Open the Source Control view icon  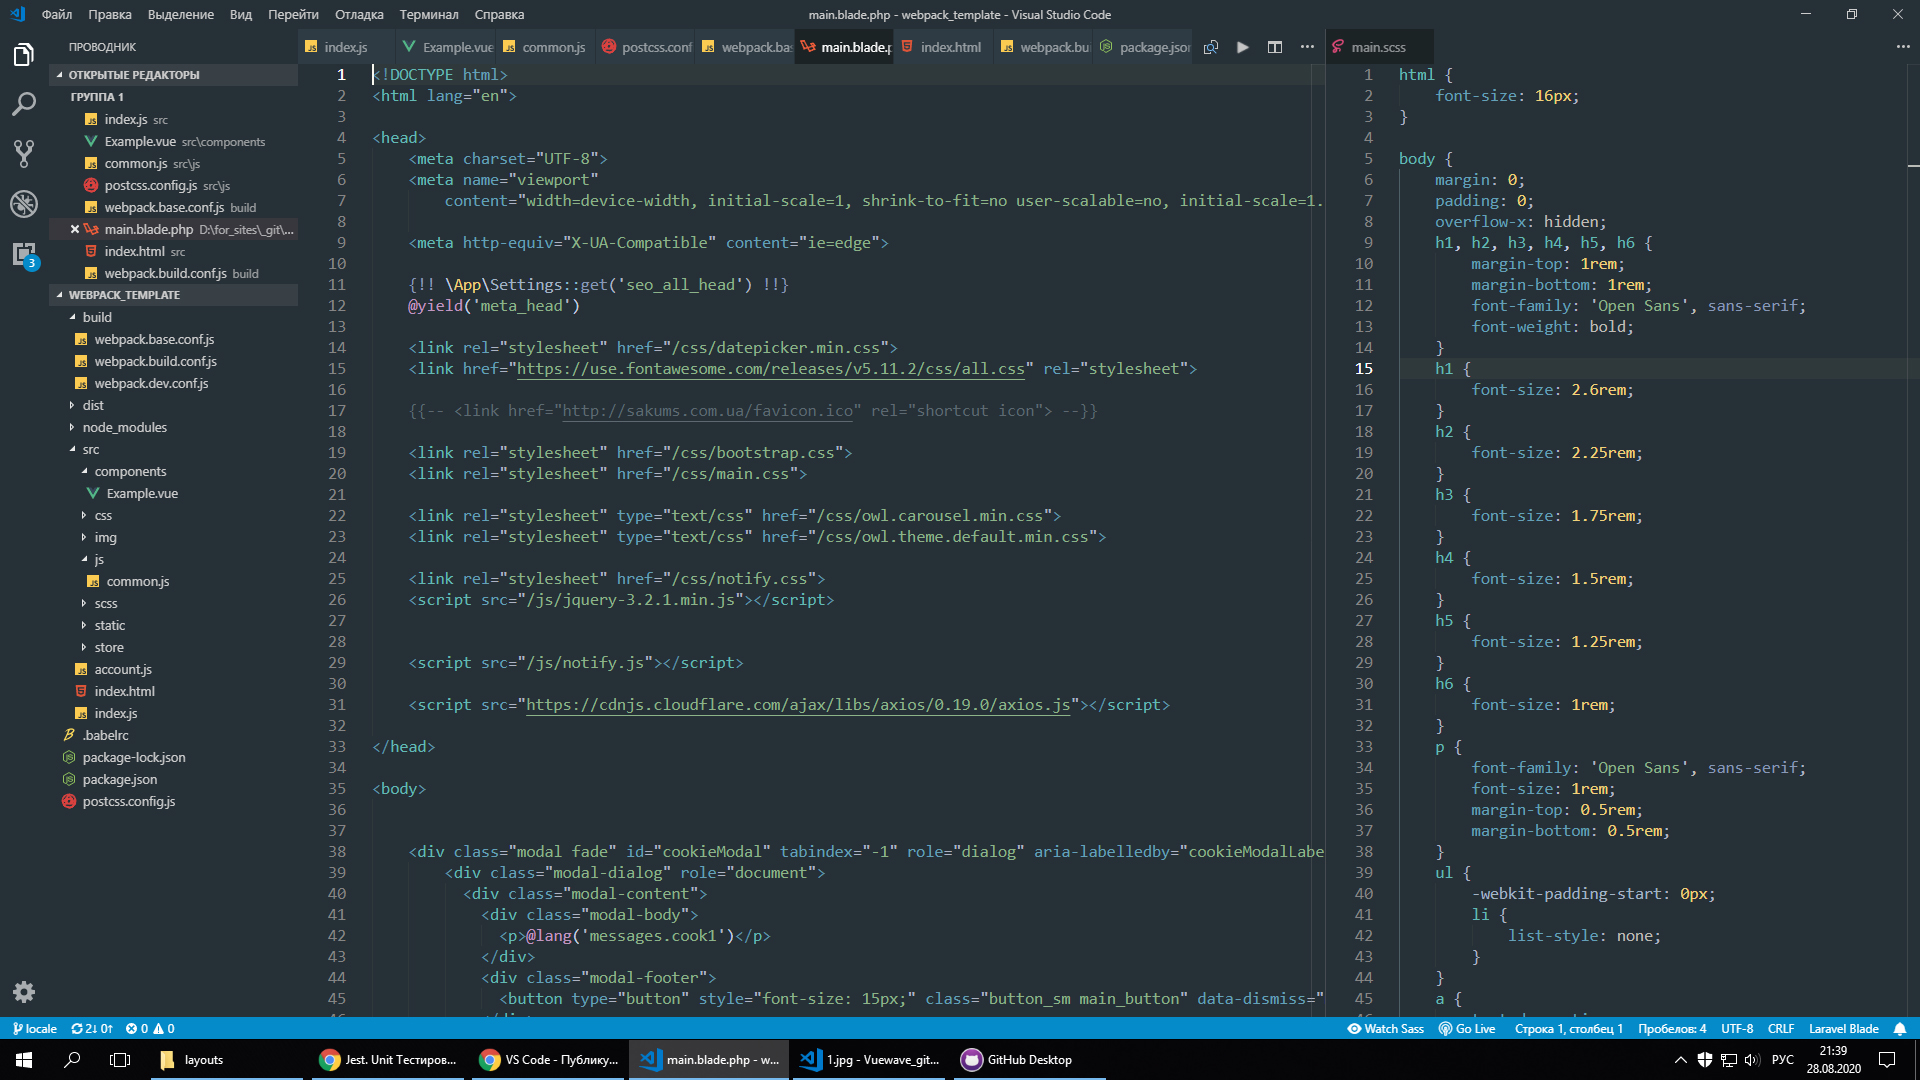(x=24, y=153)
